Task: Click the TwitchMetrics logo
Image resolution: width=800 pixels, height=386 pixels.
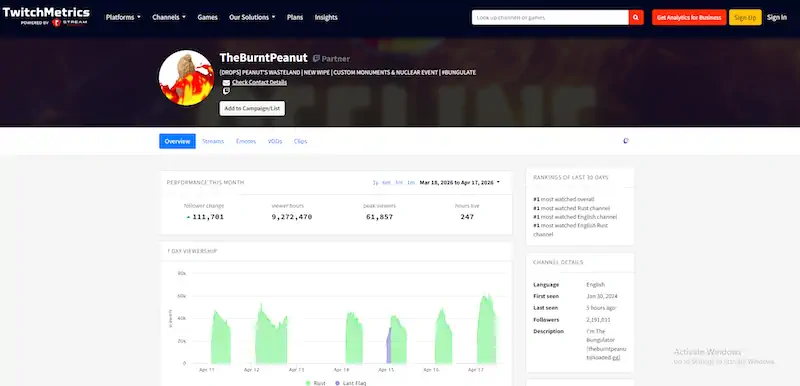Action: [46, 16]
